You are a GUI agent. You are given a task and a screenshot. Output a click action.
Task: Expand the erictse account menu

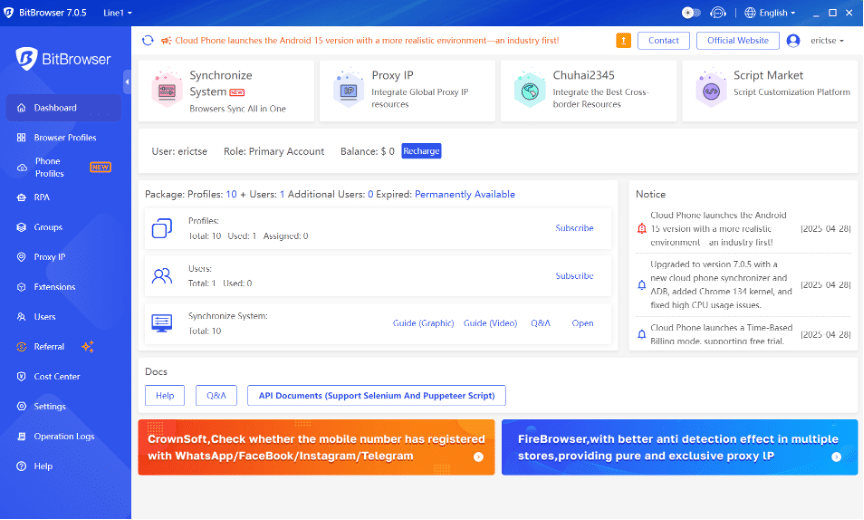click(x=827, y=40)
